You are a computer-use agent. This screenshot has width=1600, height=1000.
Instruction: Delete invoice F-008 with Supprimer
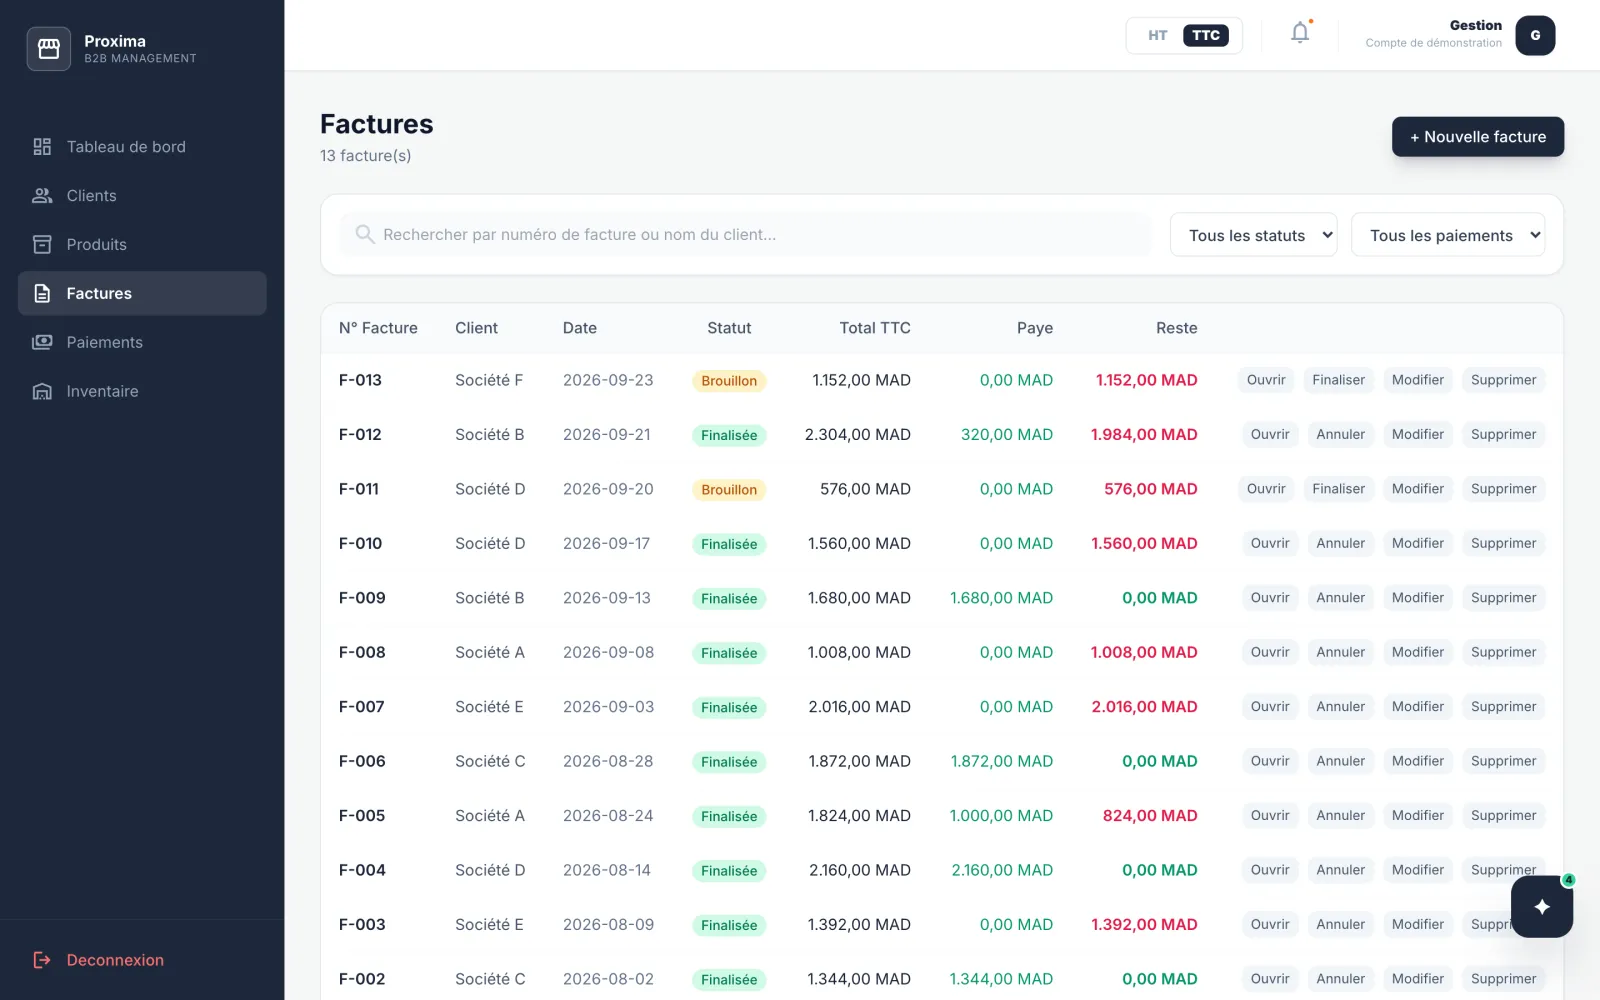point(1503,652)
